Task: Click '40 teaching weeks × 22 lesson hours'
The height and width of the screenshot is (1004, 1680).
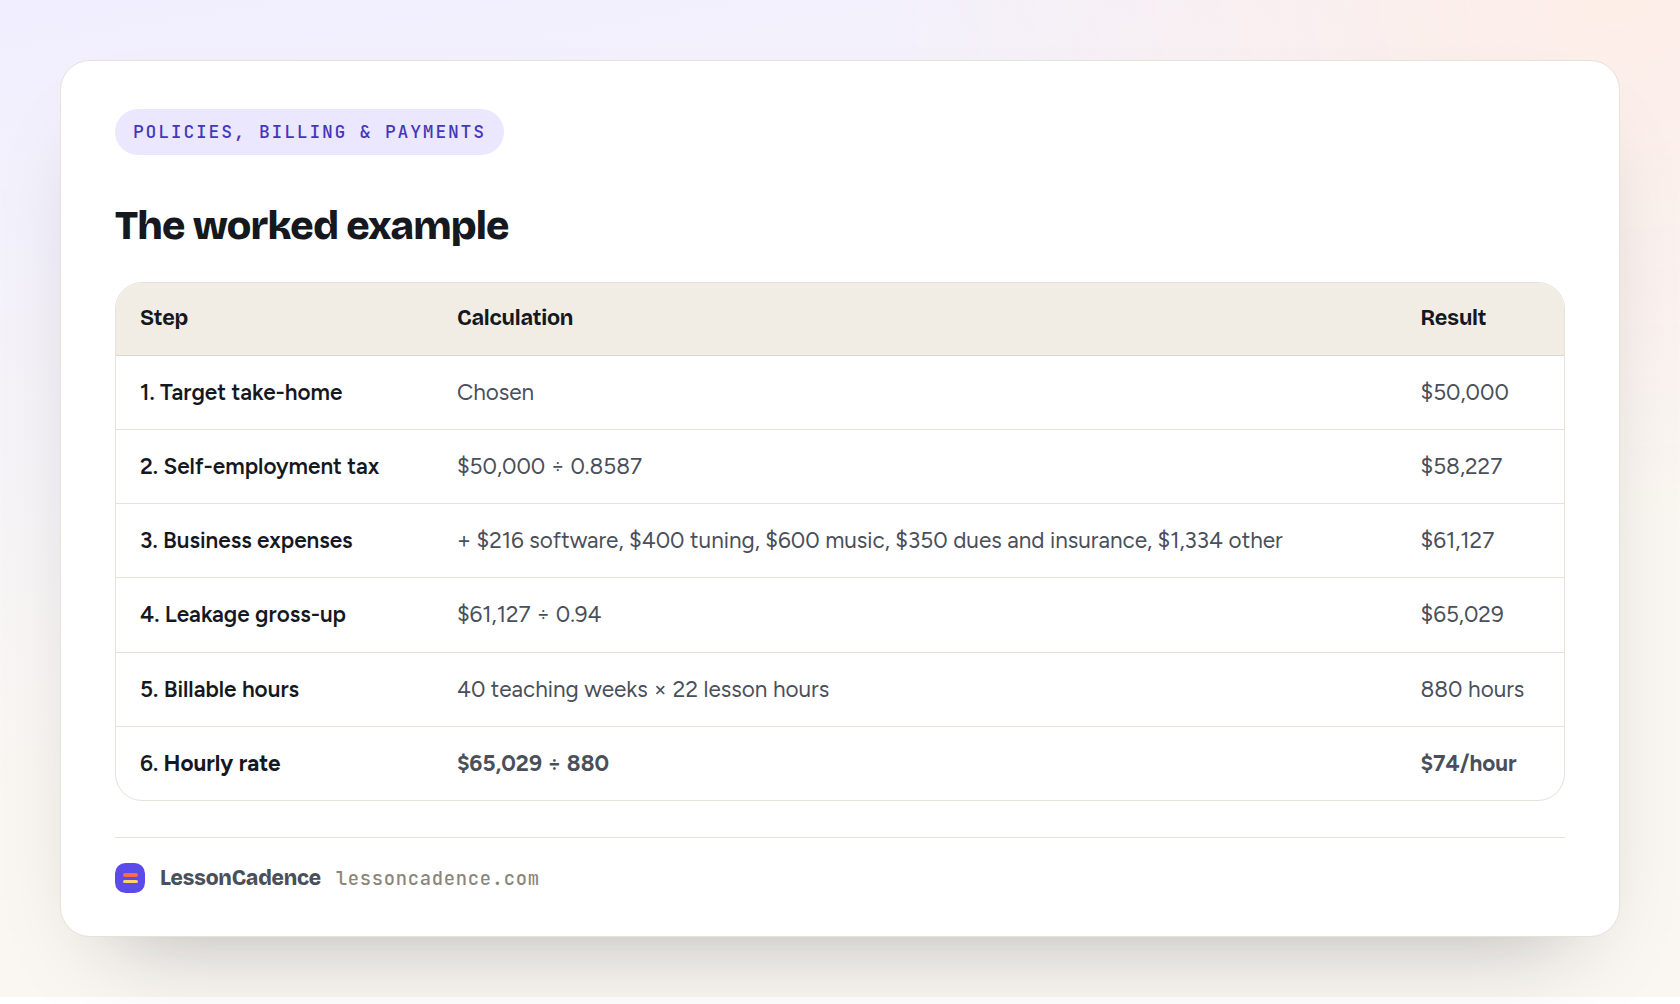Action: [x=643, y=690]
